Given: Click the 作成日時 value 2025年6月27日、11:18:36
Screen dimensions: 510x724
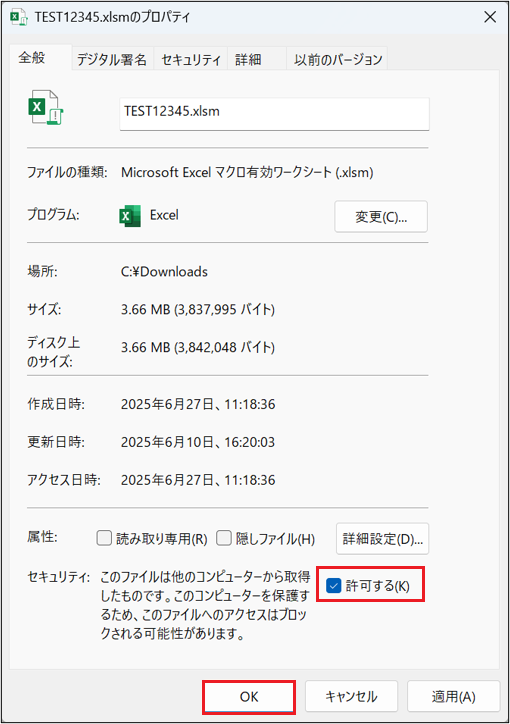Looking at the screenshot, I should tap(198, 404).
